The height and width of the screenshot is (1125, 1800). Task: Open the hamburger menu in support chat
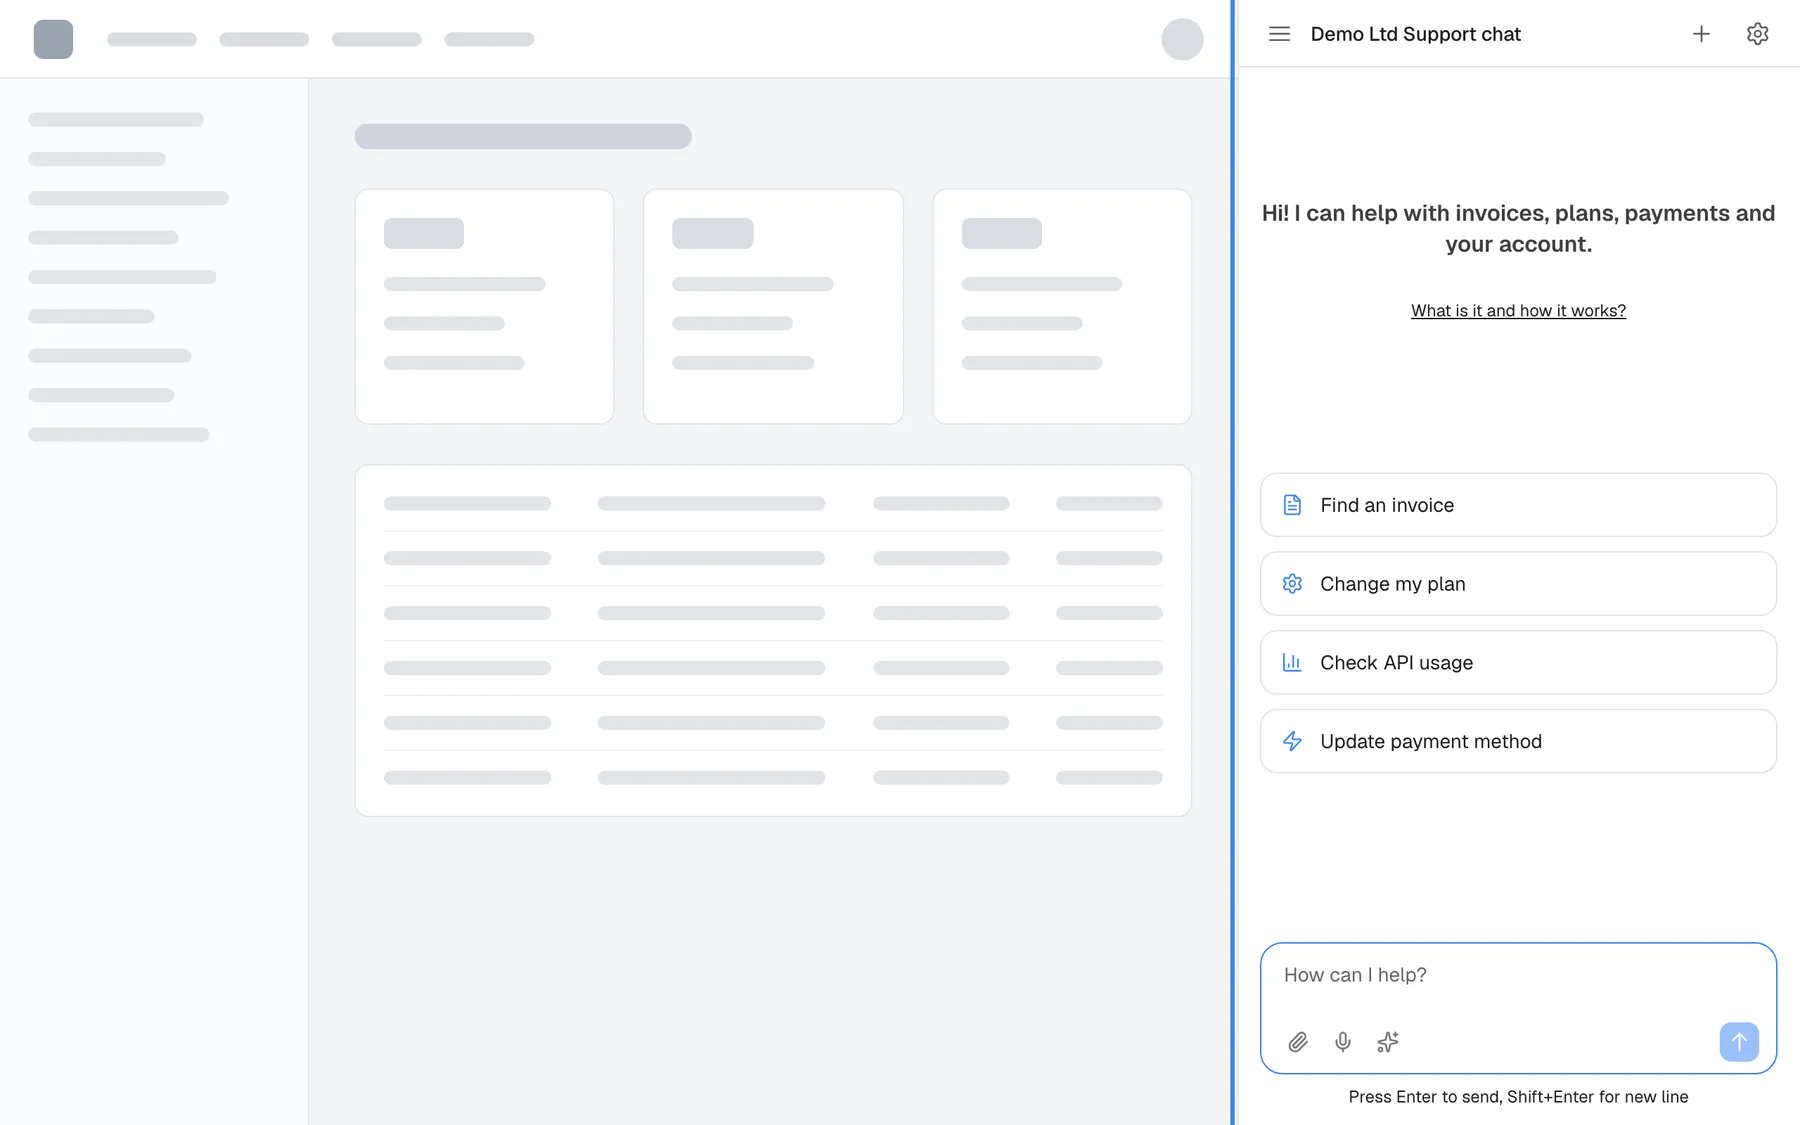1279,34
